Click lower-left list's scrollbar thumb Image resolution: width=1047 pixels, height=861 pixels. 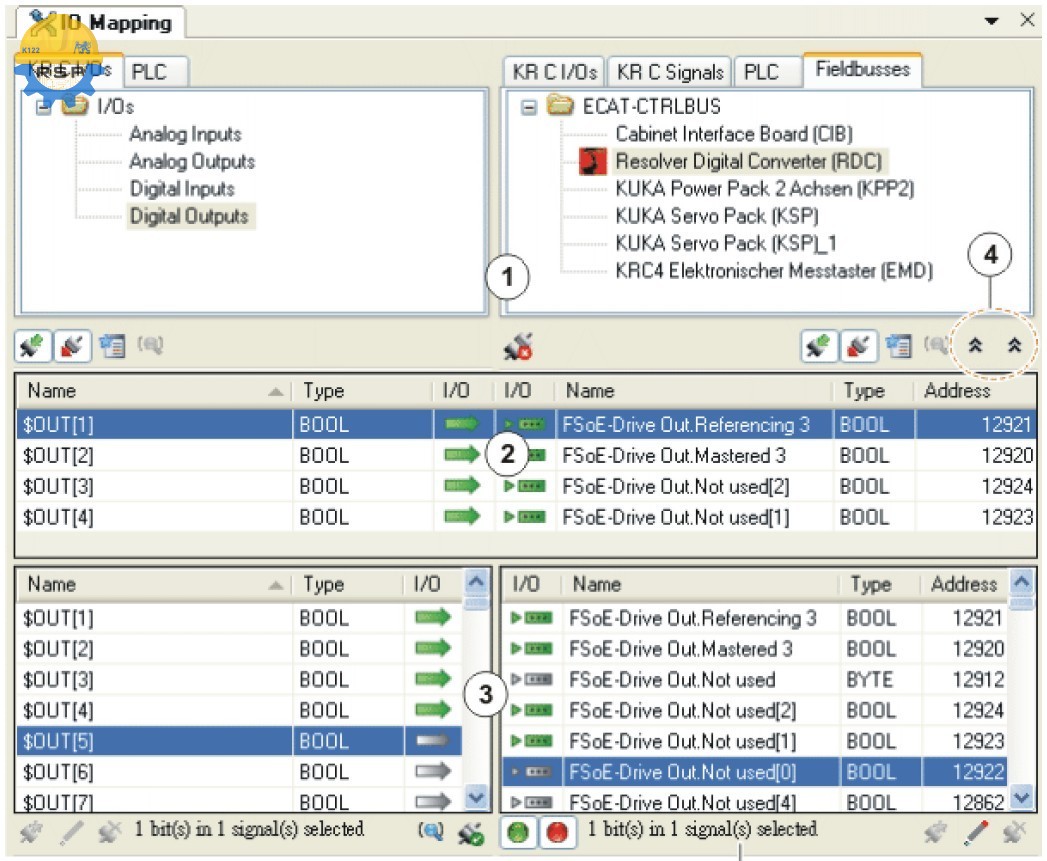click(x=476, y=603)
